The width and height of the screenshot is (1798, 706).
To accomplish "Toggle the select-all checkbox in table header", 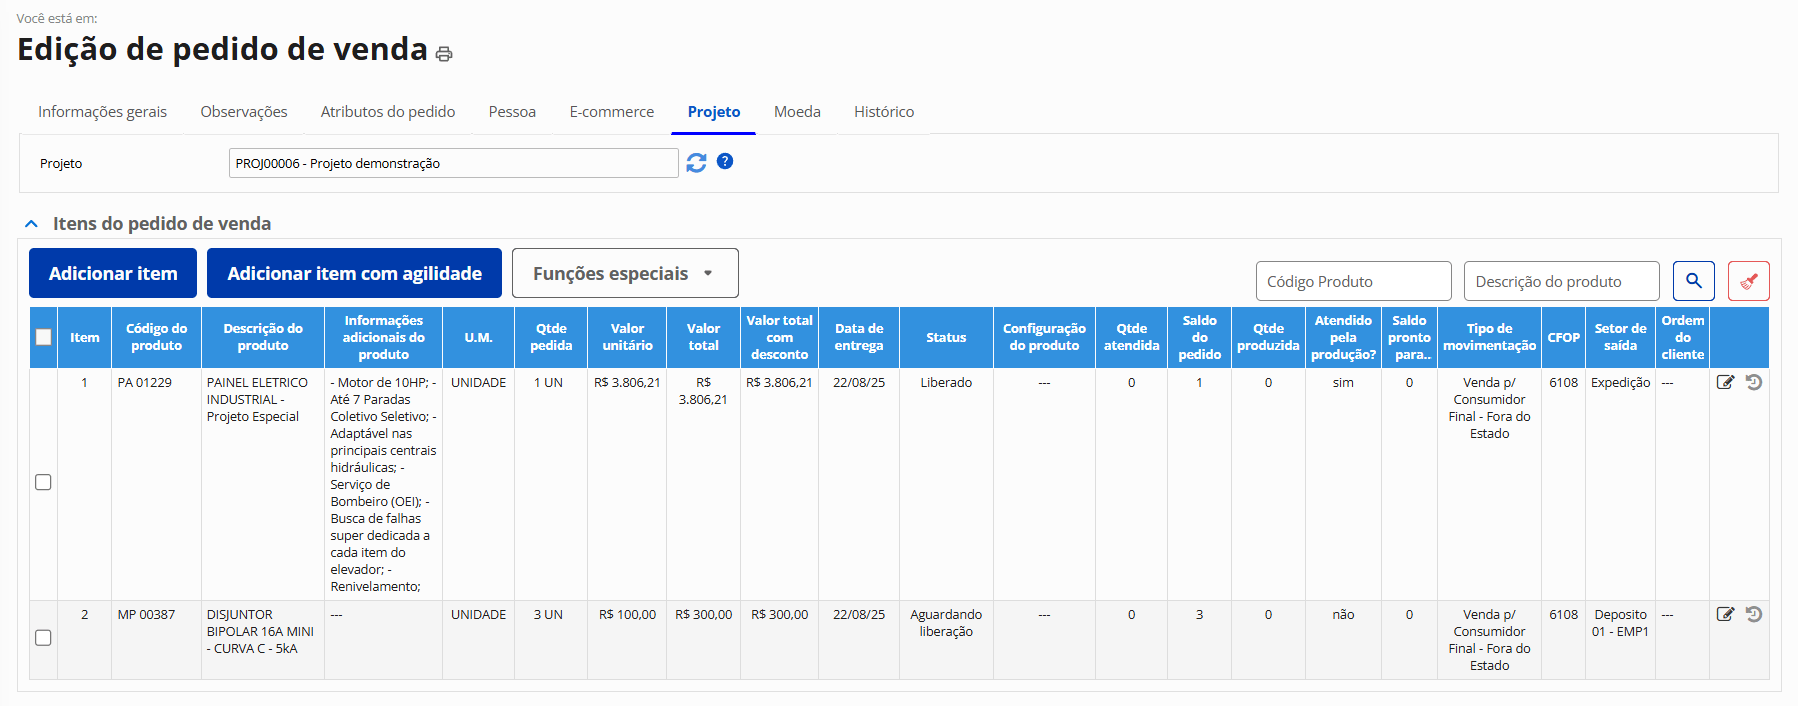I will 43,337.
